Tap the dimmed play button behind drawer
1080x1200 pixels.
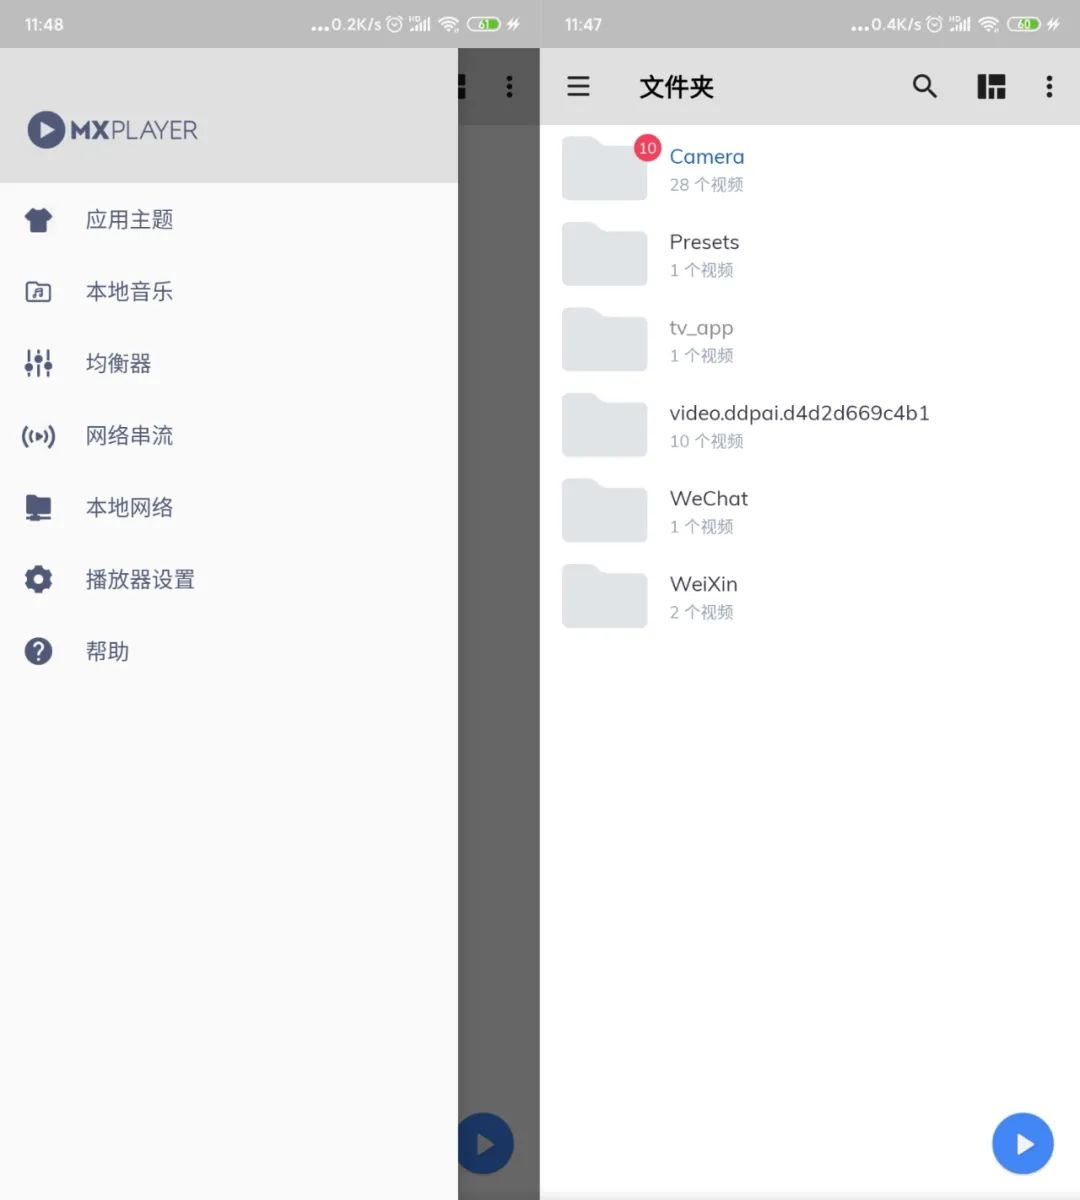coord(486,1143)
